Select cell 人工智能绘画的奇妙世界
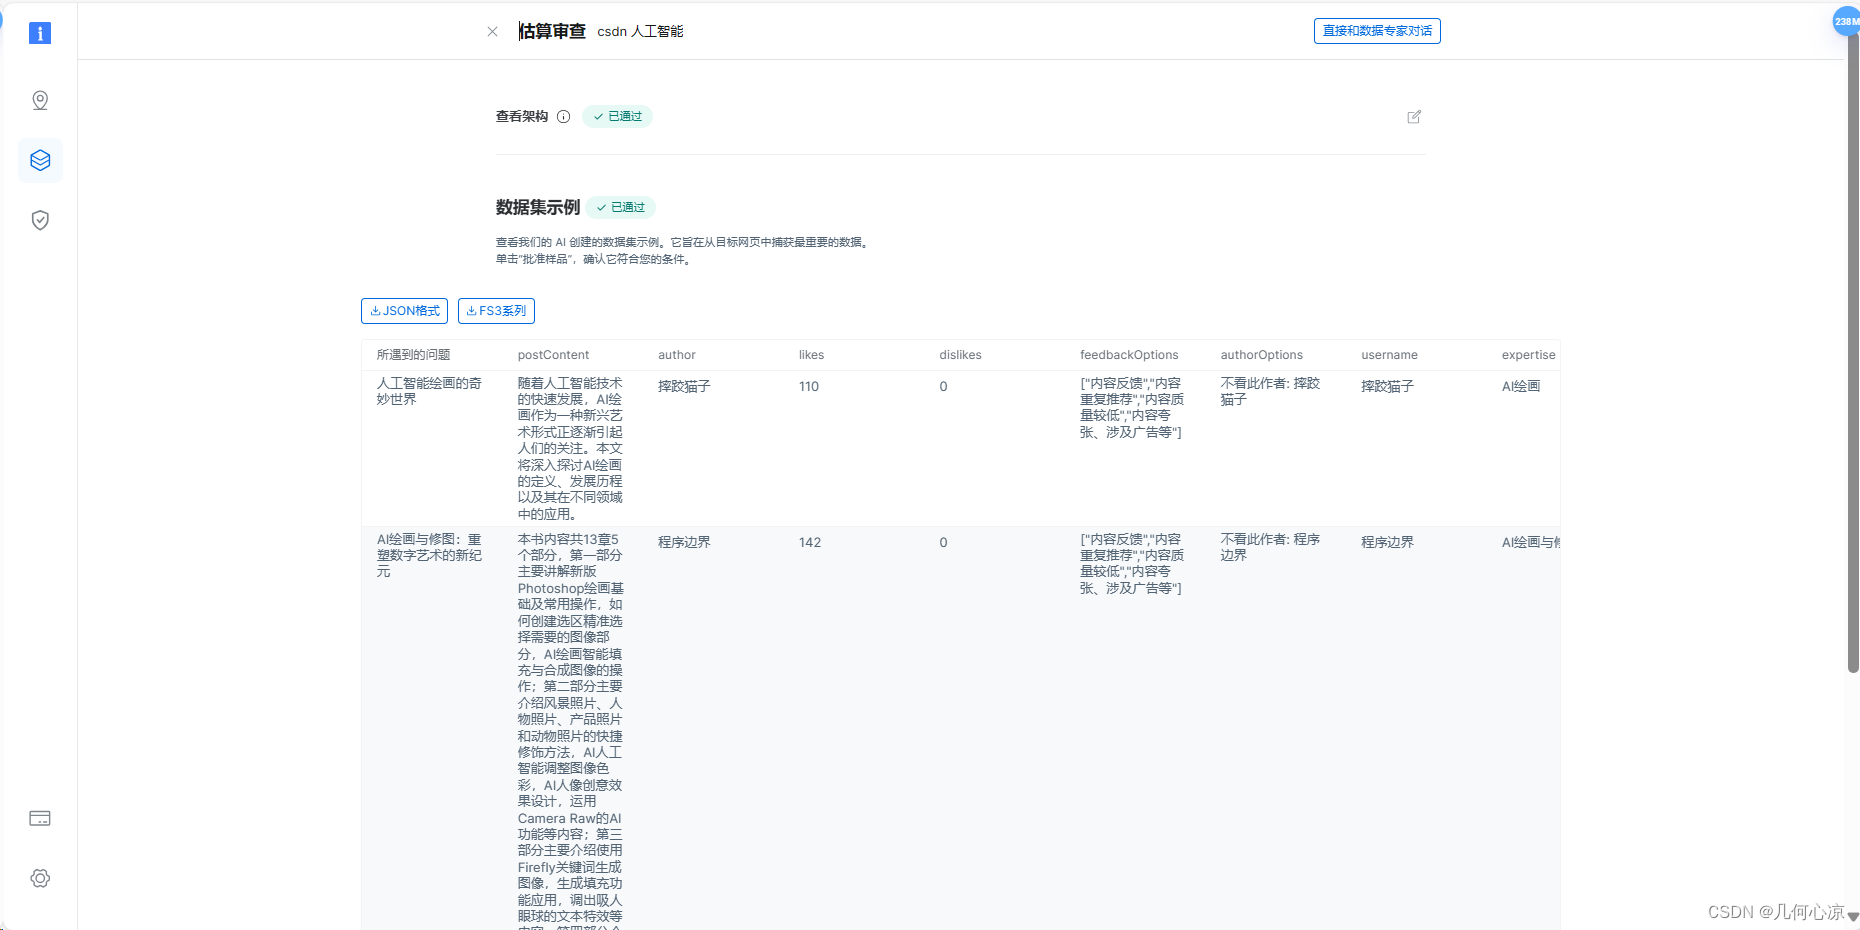The image size is (1860, 930). [429, 391]
